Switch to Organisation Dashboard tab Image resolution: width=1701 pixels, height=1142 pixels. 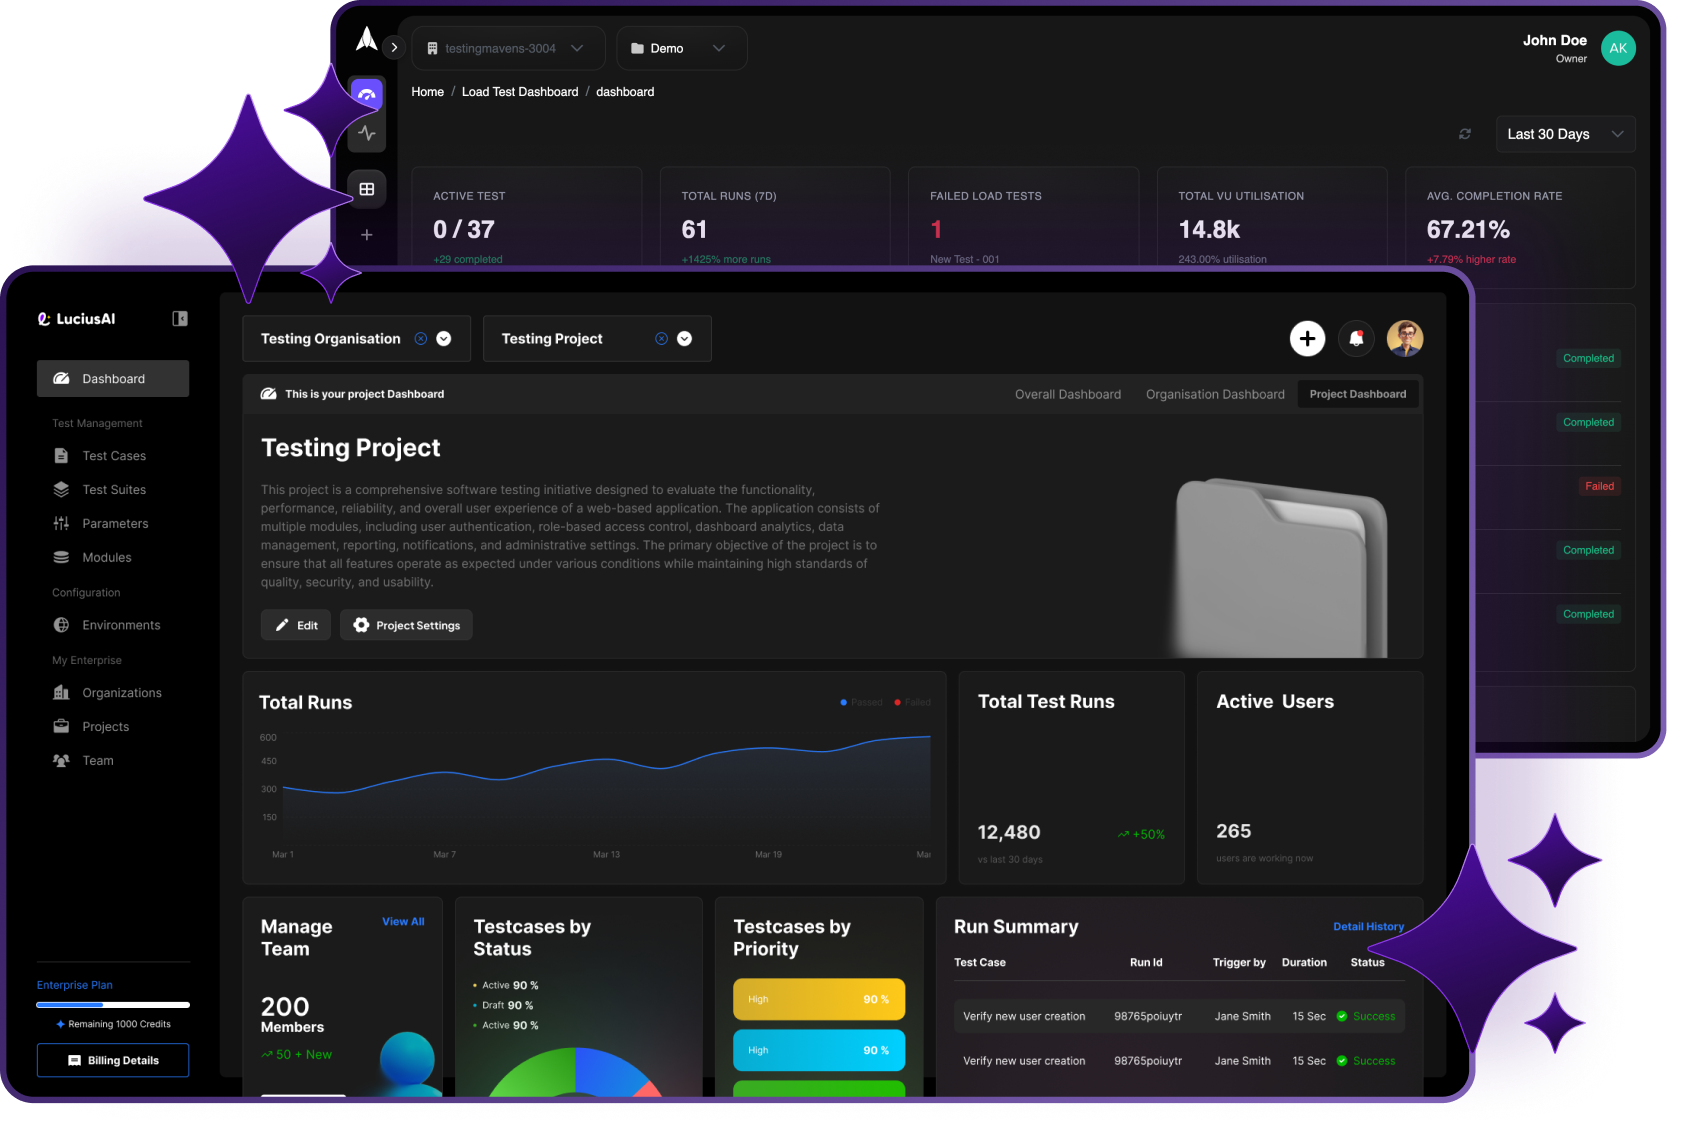pos(1215,394)
